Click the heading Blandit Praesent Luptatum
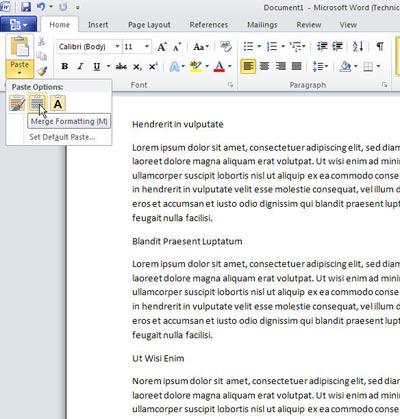400x419 pixels. [x=187, y=241]
